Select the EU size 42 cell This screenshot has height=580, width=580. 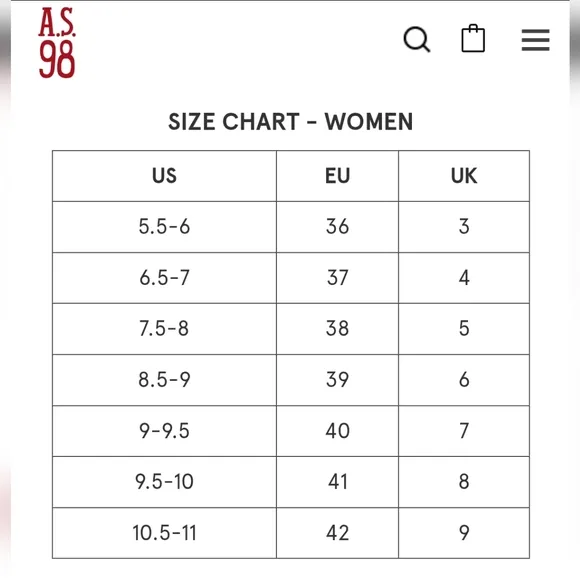coord(337,533)
